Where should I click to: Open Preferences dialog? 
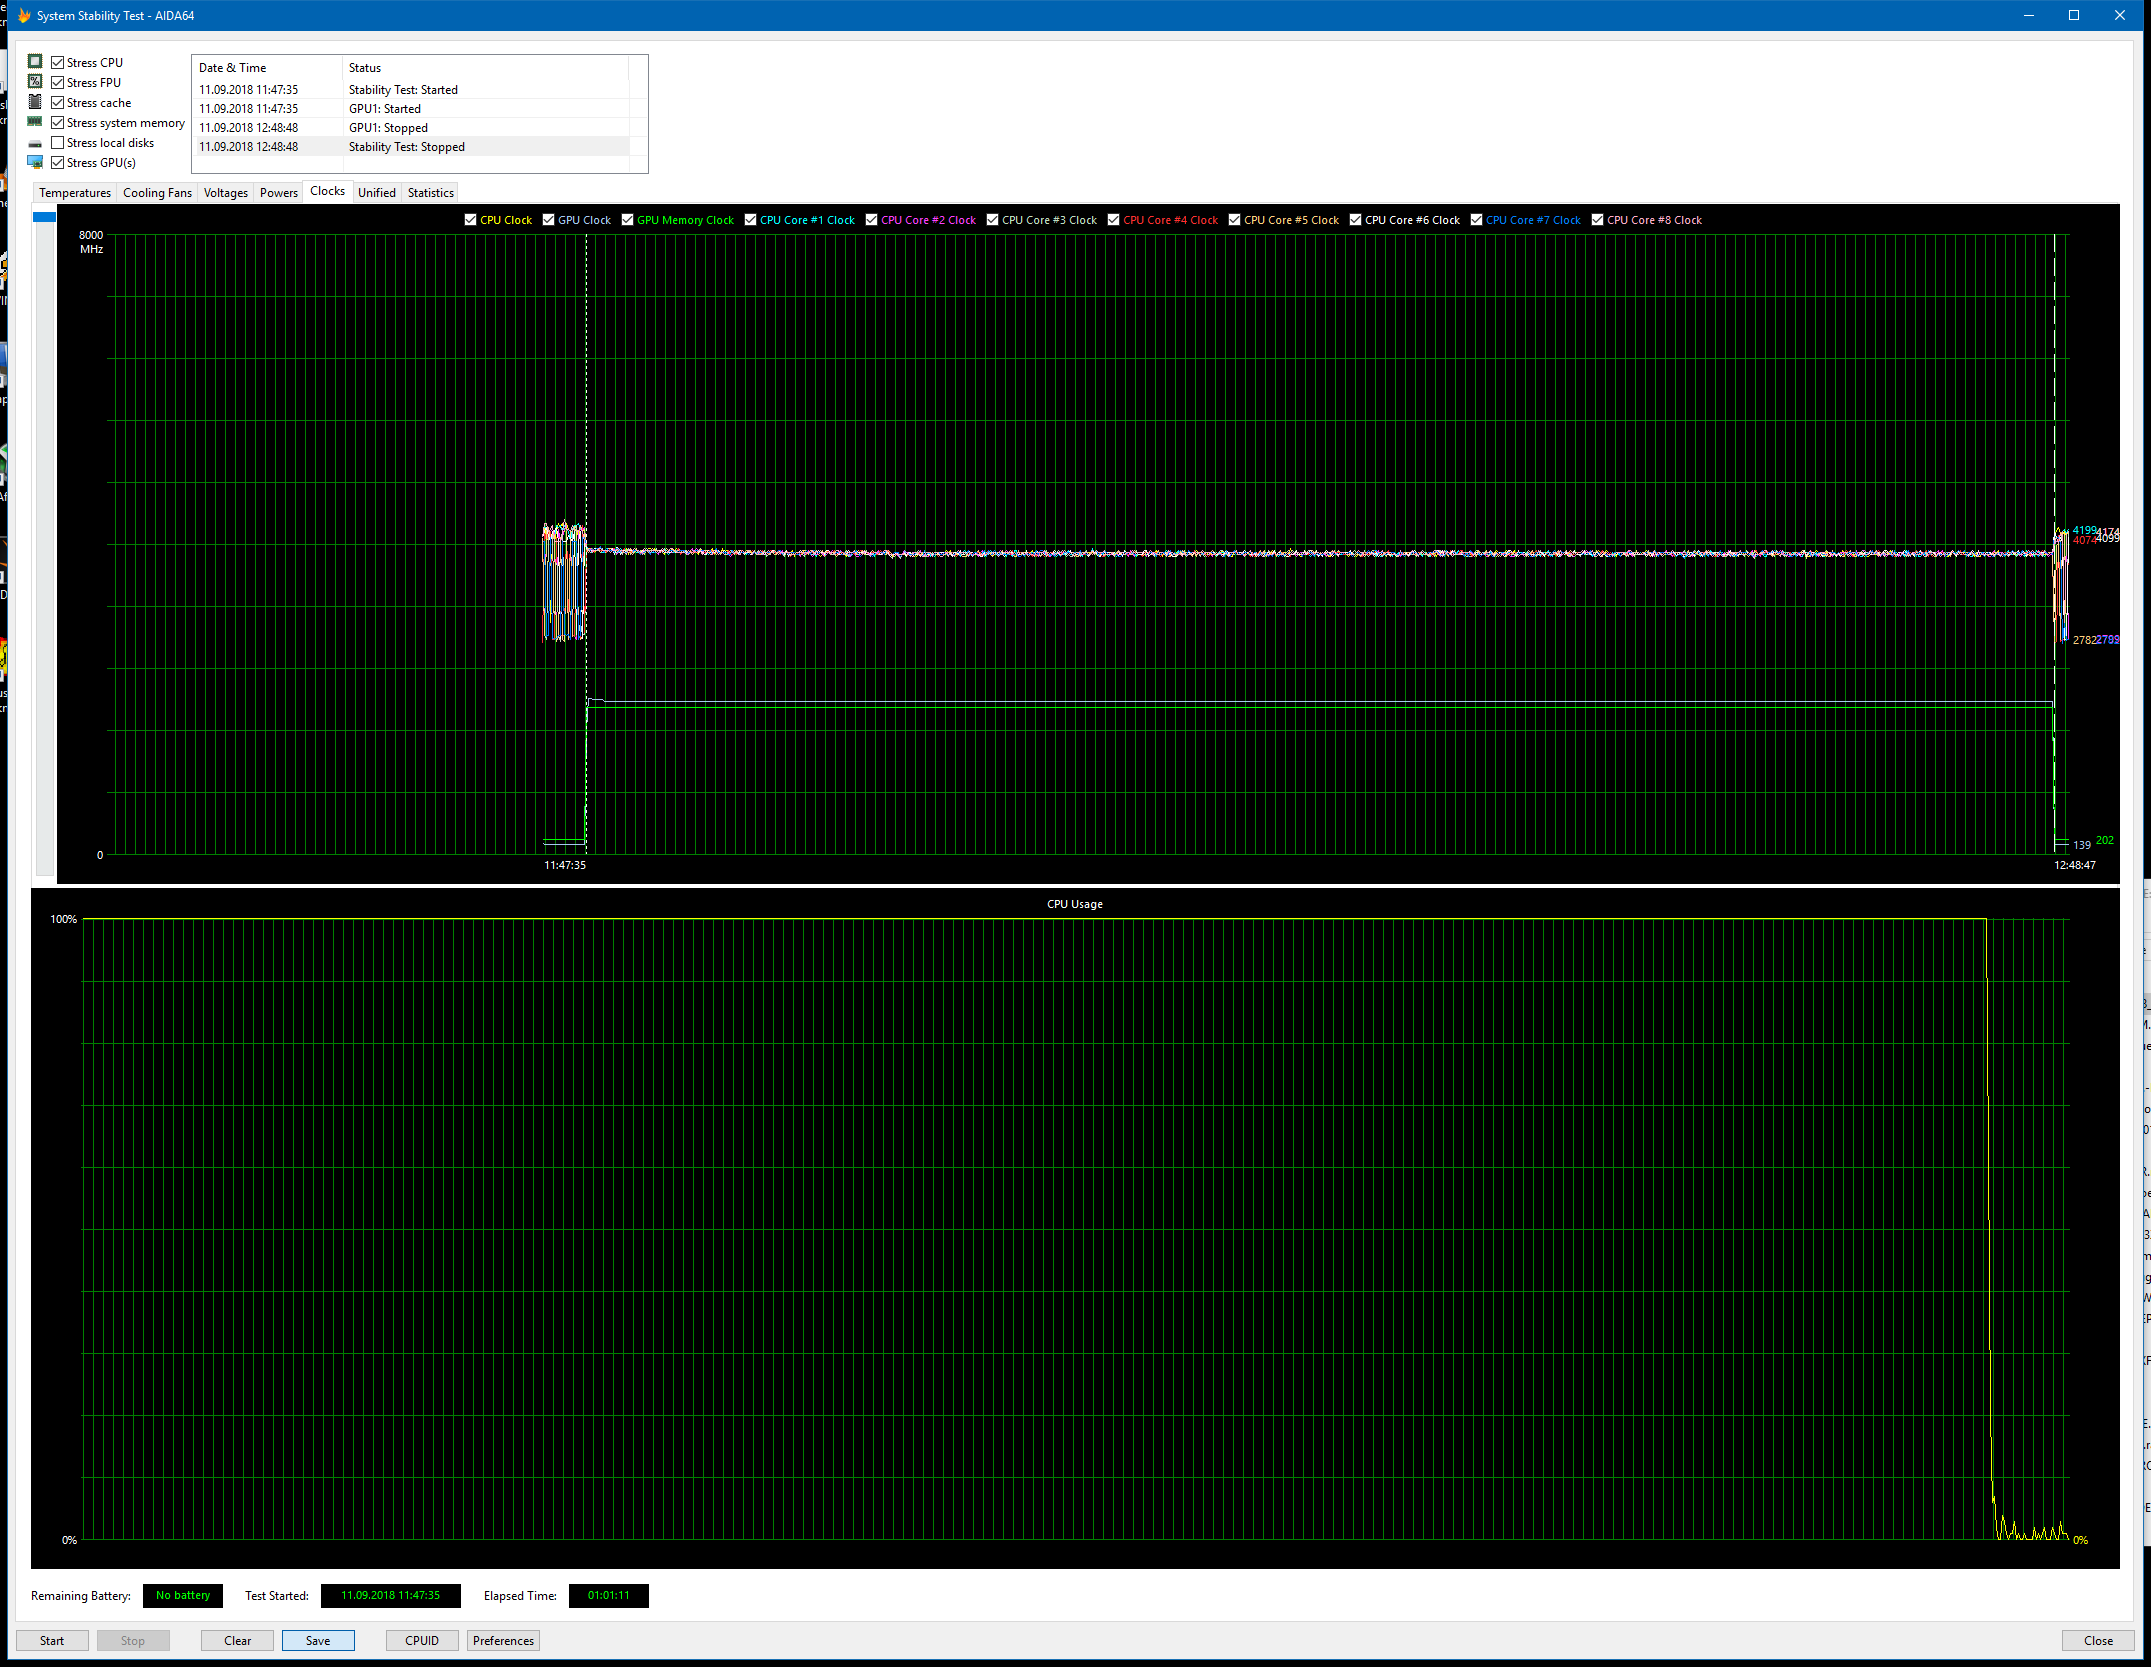[x=503, y=1640]
